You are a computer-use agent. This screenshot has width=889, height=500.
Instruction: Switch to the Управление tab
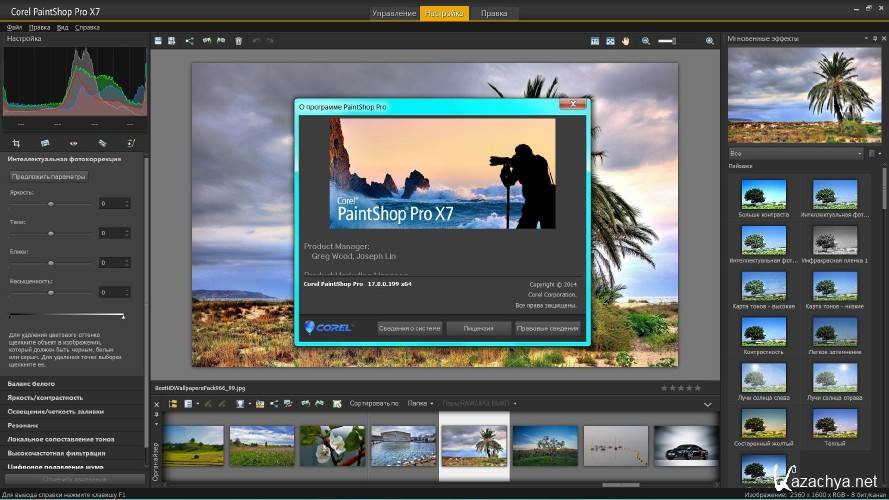[x=394, y=13]
